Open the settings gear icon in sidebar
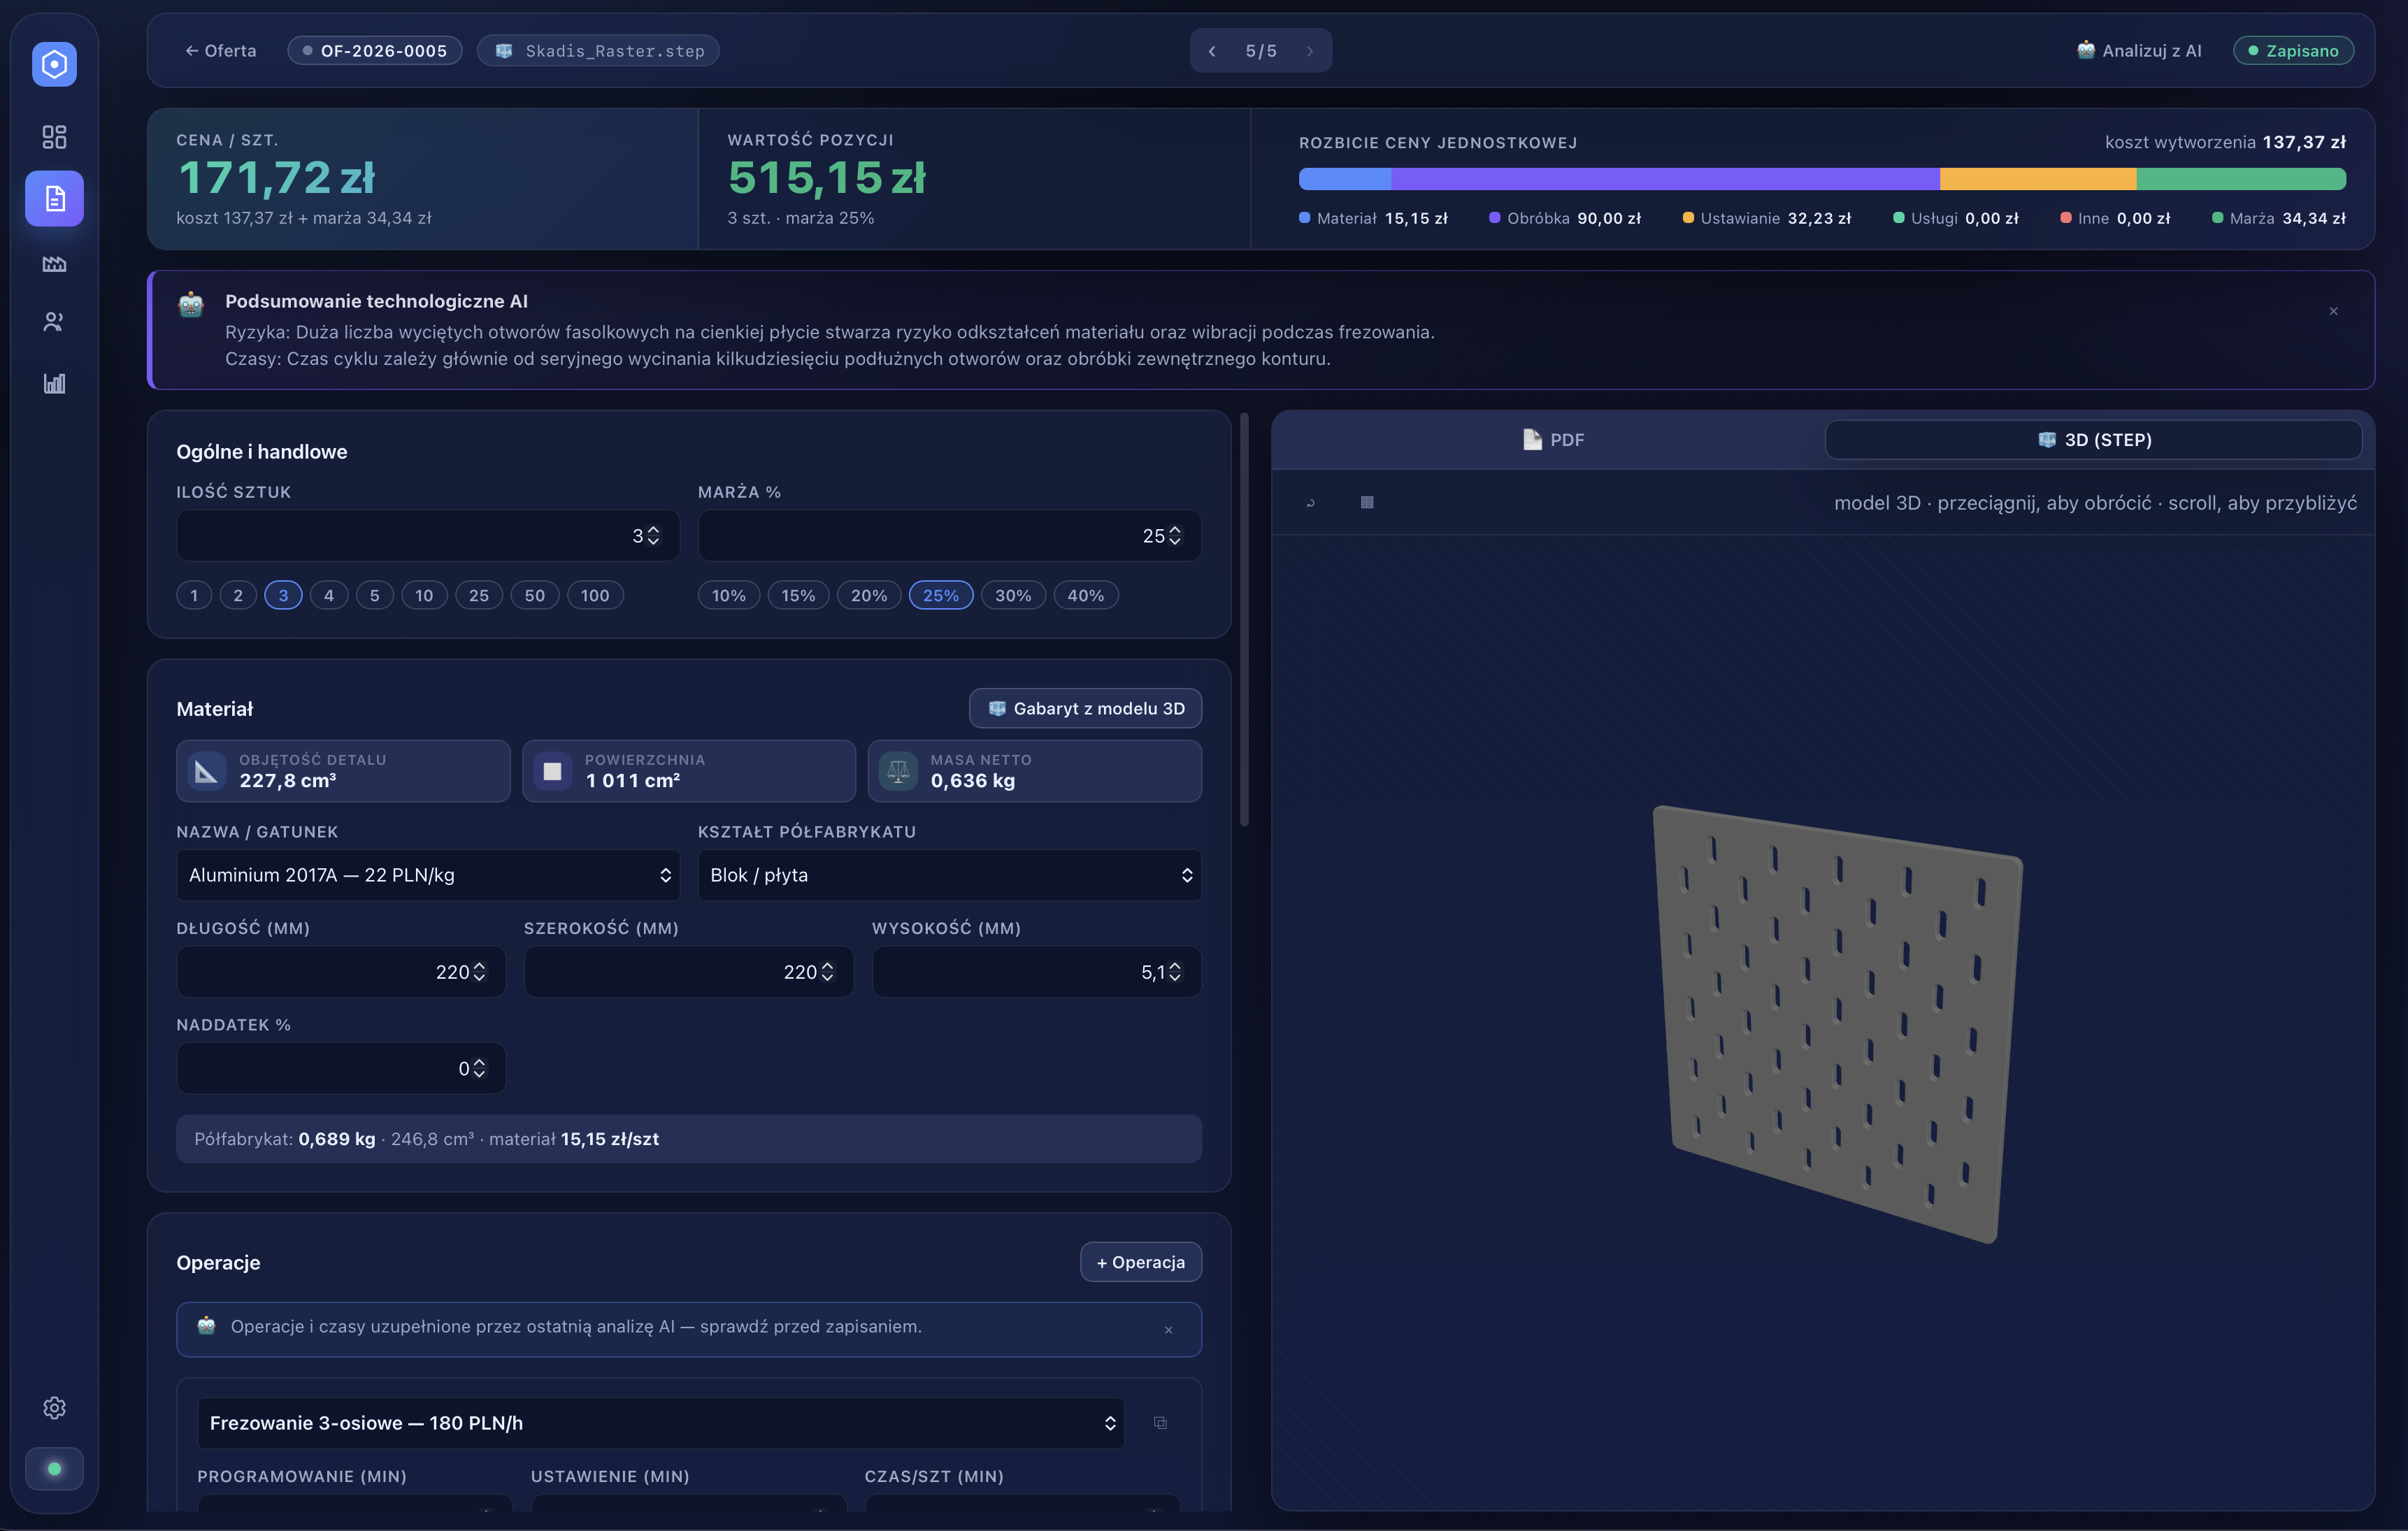This screenshot has width=2408, height=1531. pos(54,1408)
